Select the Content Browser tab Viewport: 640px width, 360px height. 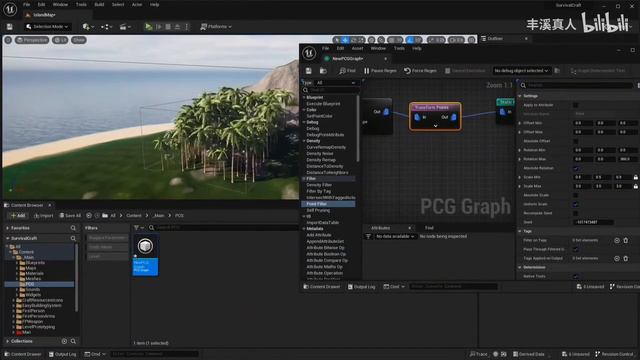(27, 205)
